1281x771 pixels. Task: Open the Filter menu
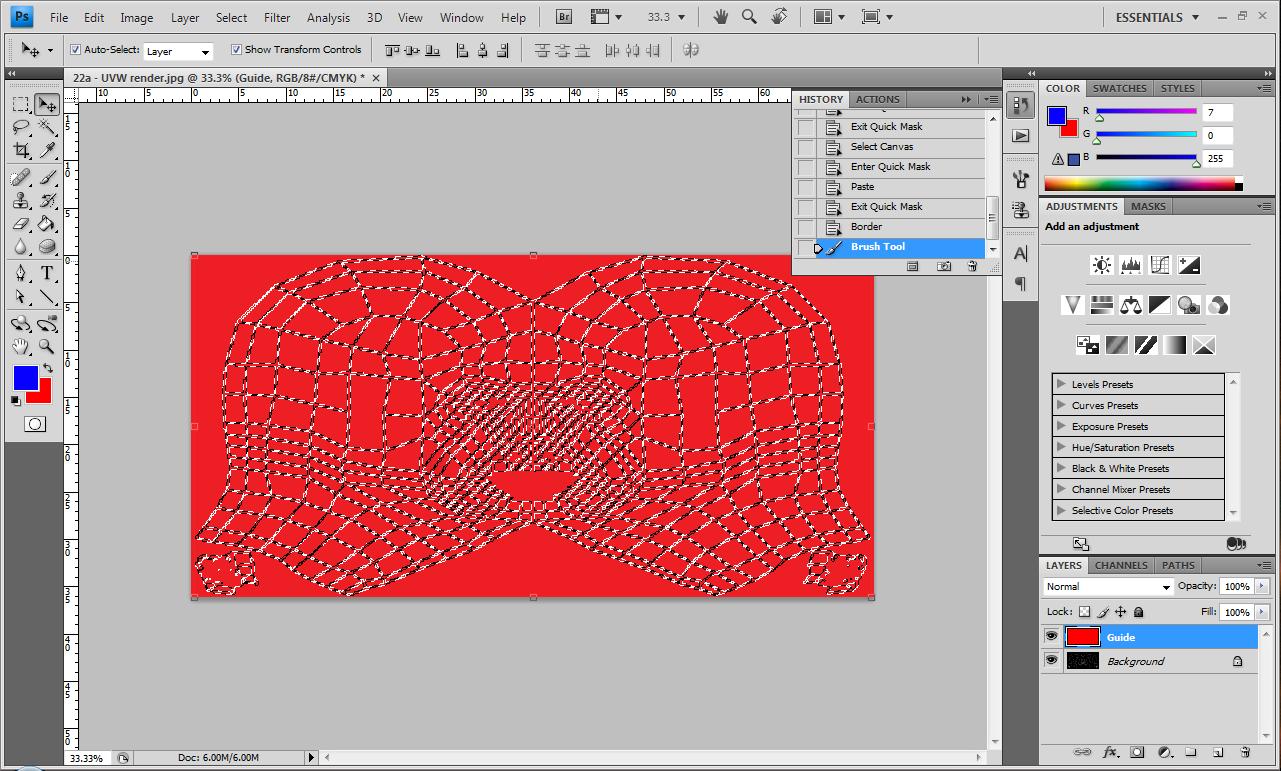pos(277,17)
